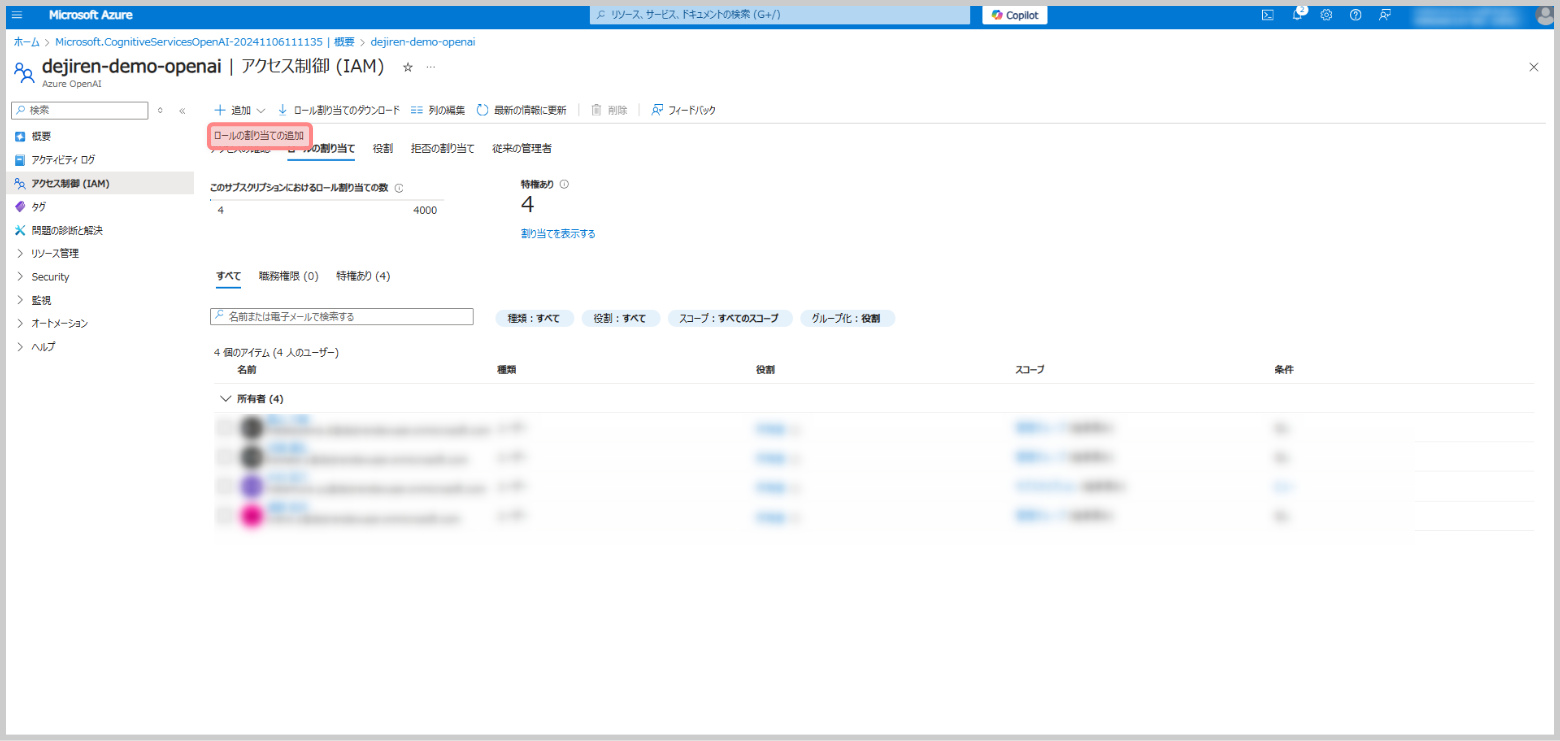Launch Copilot
Viewport: 1560px width, 741px height.
[x=1015, y=15]
